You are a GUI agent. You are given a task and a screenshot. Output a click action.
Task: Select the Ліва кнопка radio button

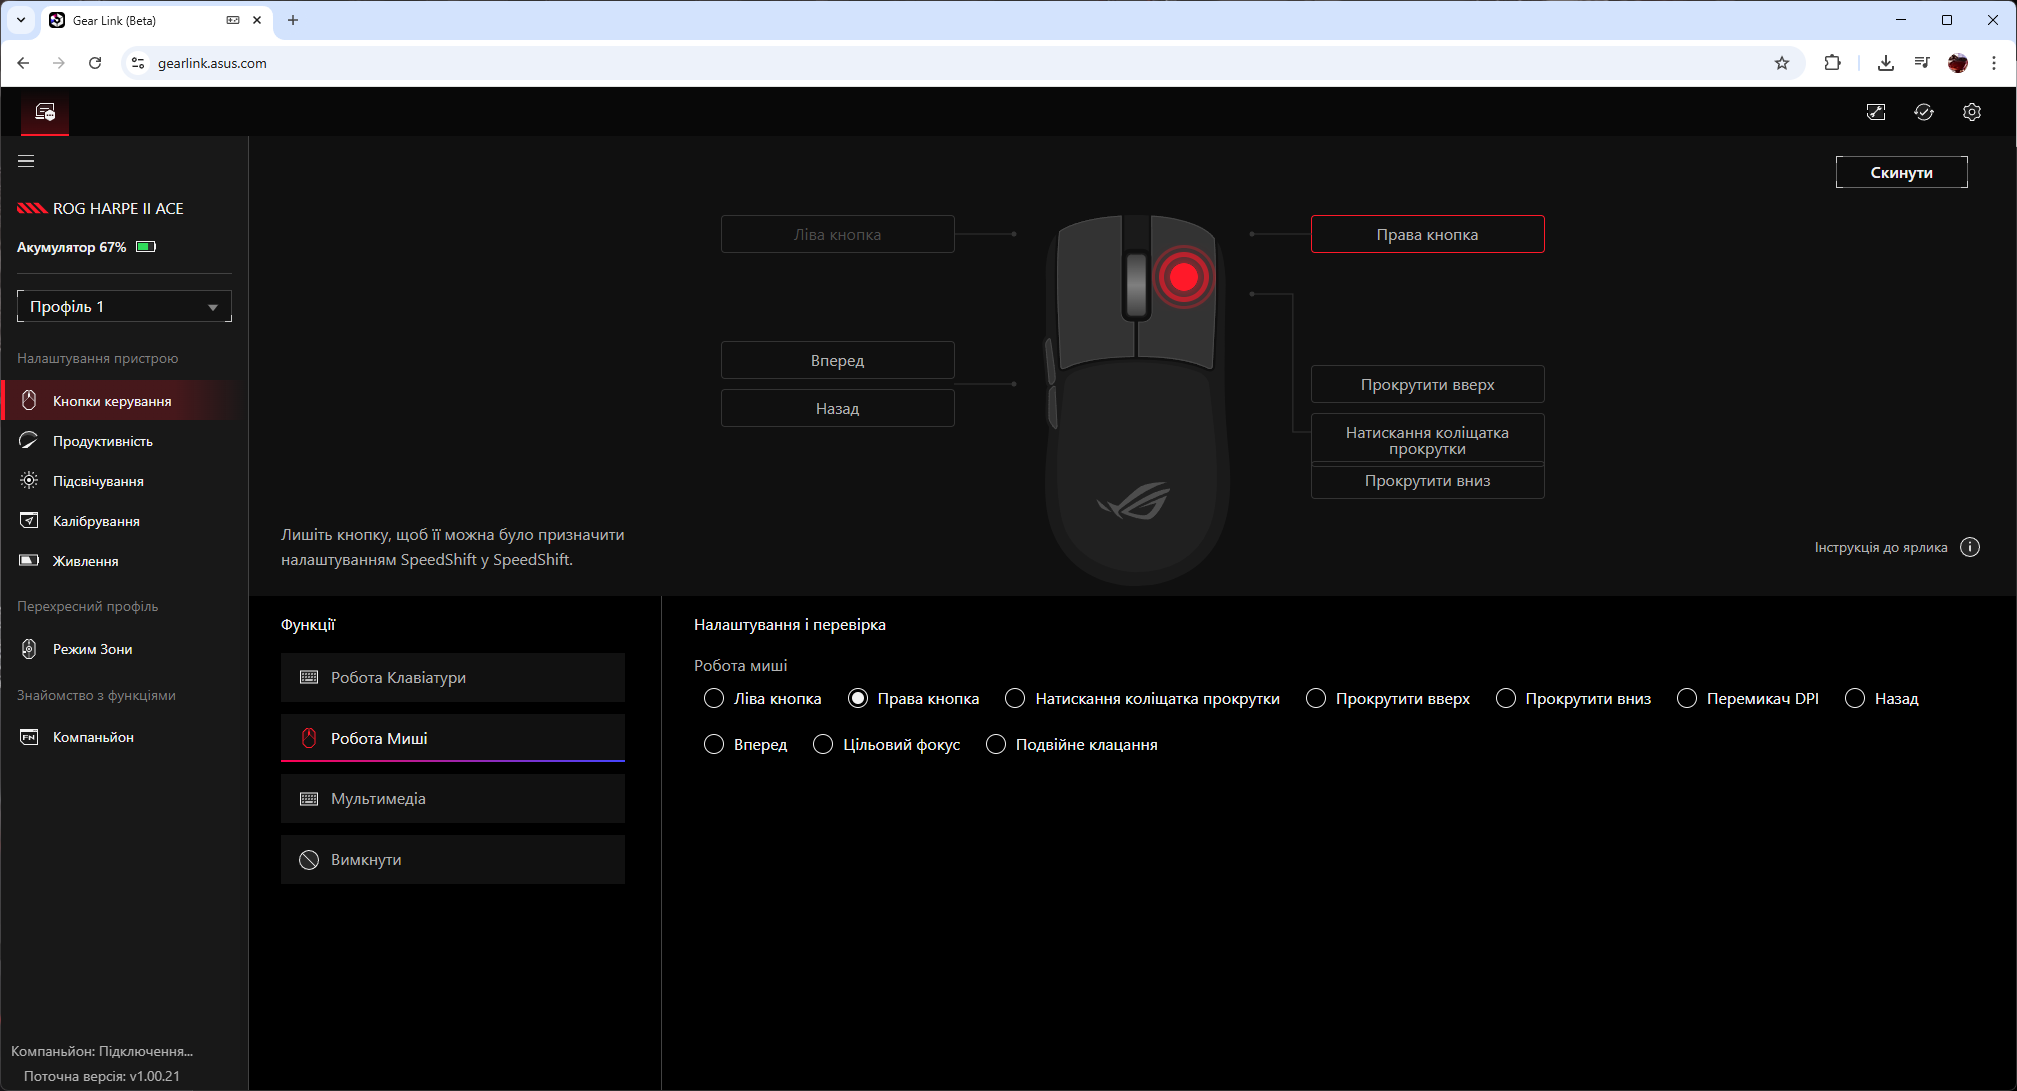[x=714, y=699]
